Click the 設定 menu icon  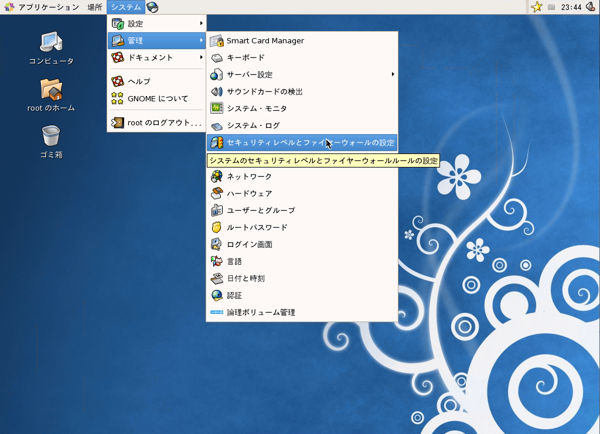[117, 23]
